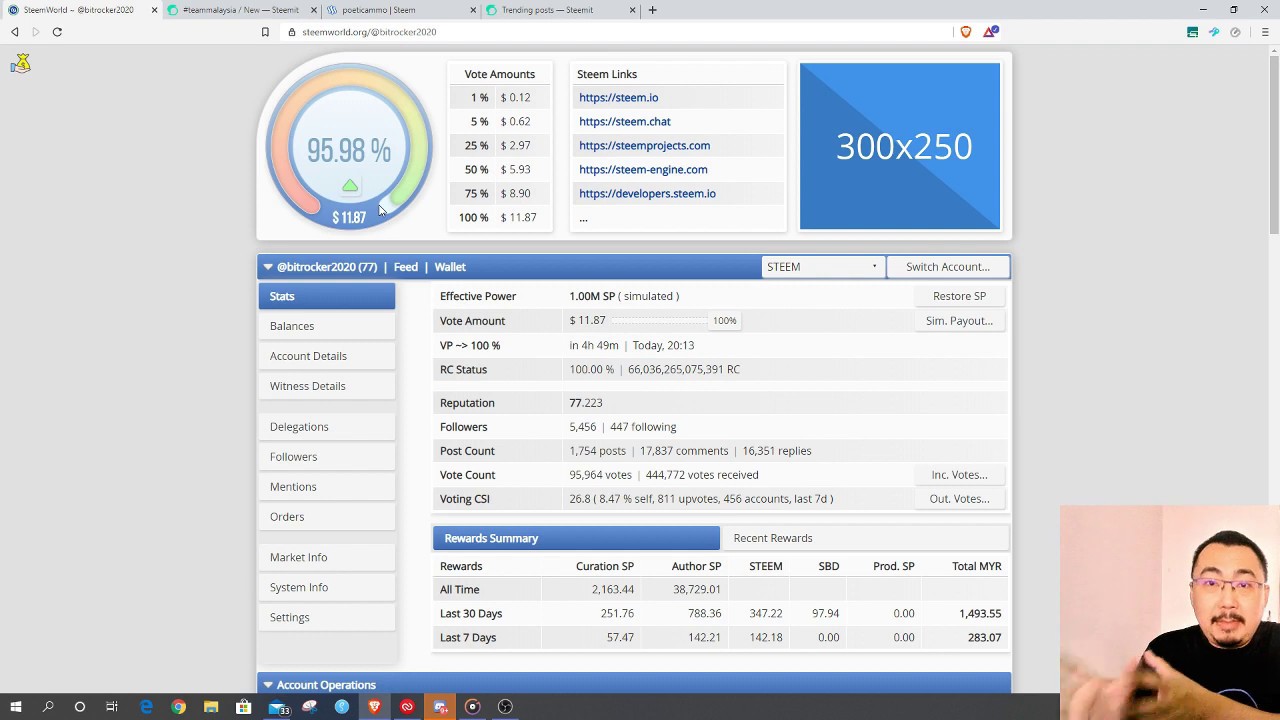1280x720 pixels.
Task: Open the https://steem.io link
Action: coord(618,97)
